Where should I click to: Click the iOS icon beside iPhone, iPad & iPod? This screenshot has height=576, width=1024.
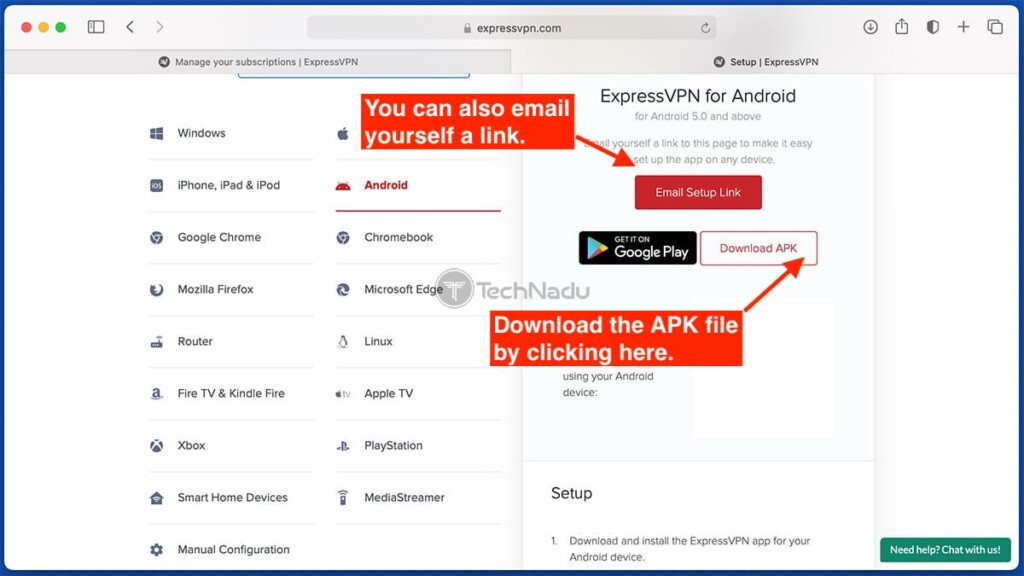[157, 185]
